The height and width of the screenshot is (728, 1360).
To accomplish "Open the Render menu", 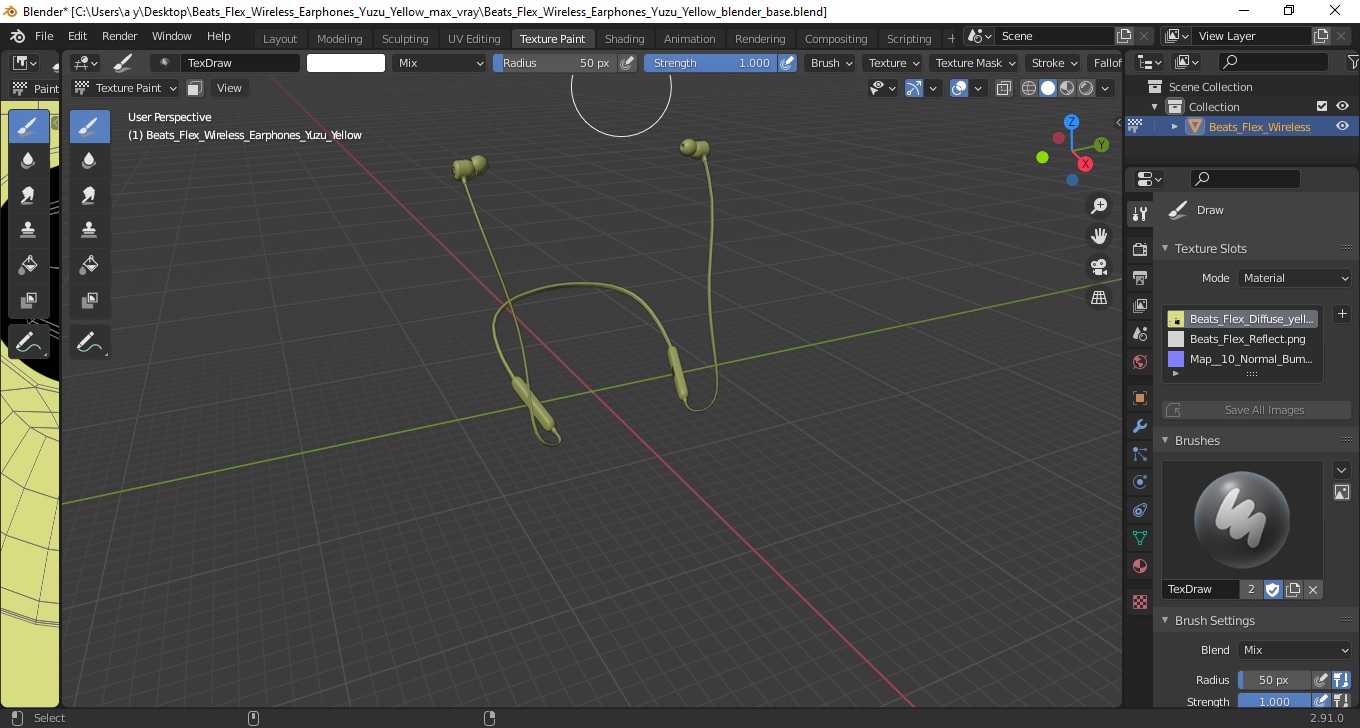I will (120, 36).
